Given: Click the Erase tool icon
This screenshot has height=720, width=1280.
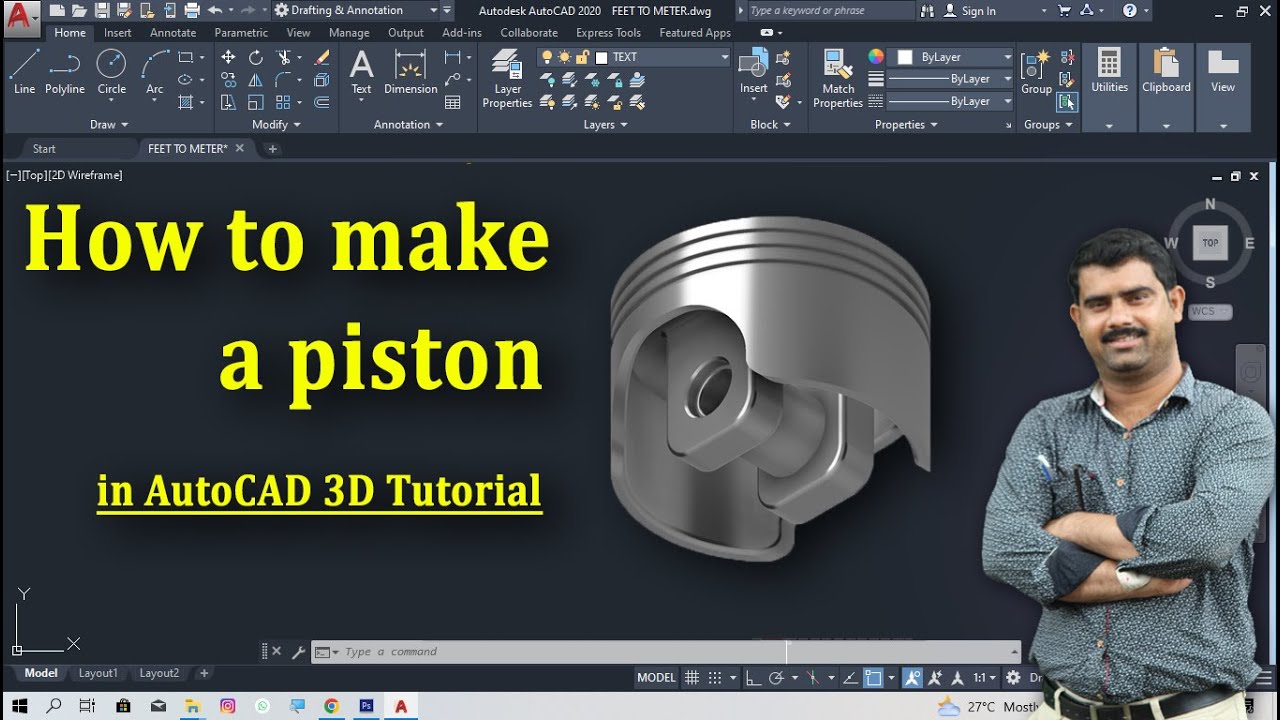Looking at the screenshot, I should [x=322, y=57].
